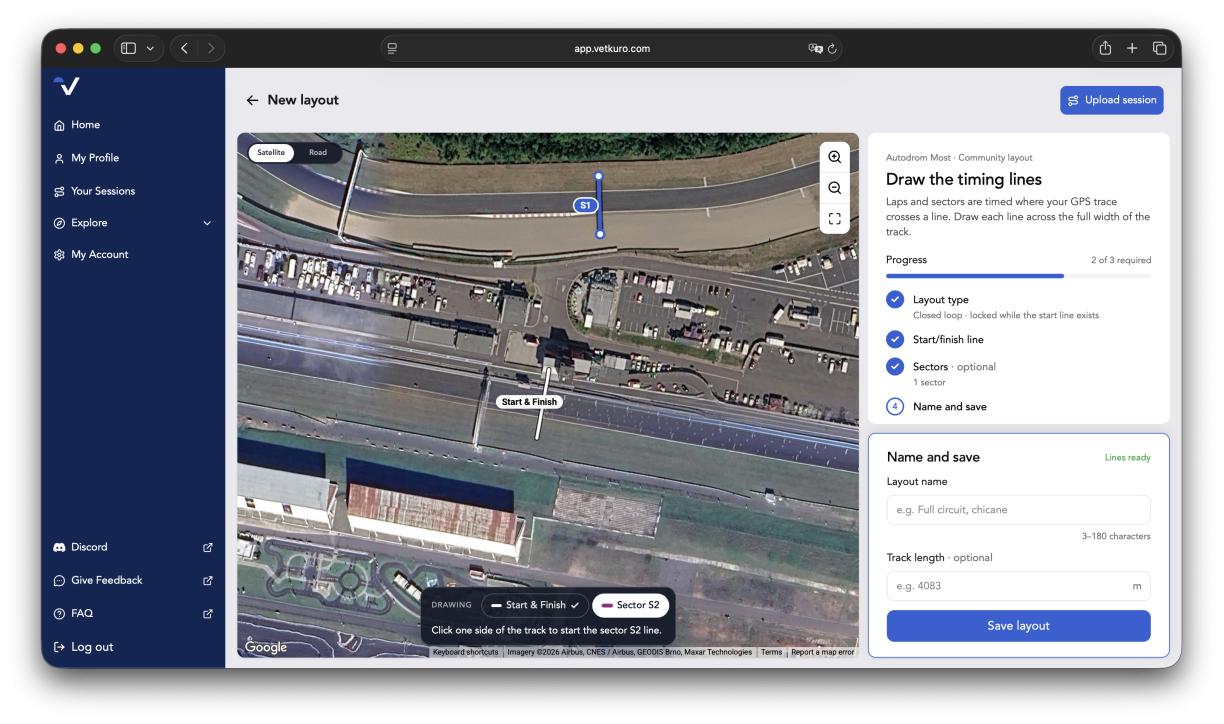Click the FAQ external link icon

pyautogui.click(x=208, y=613)
